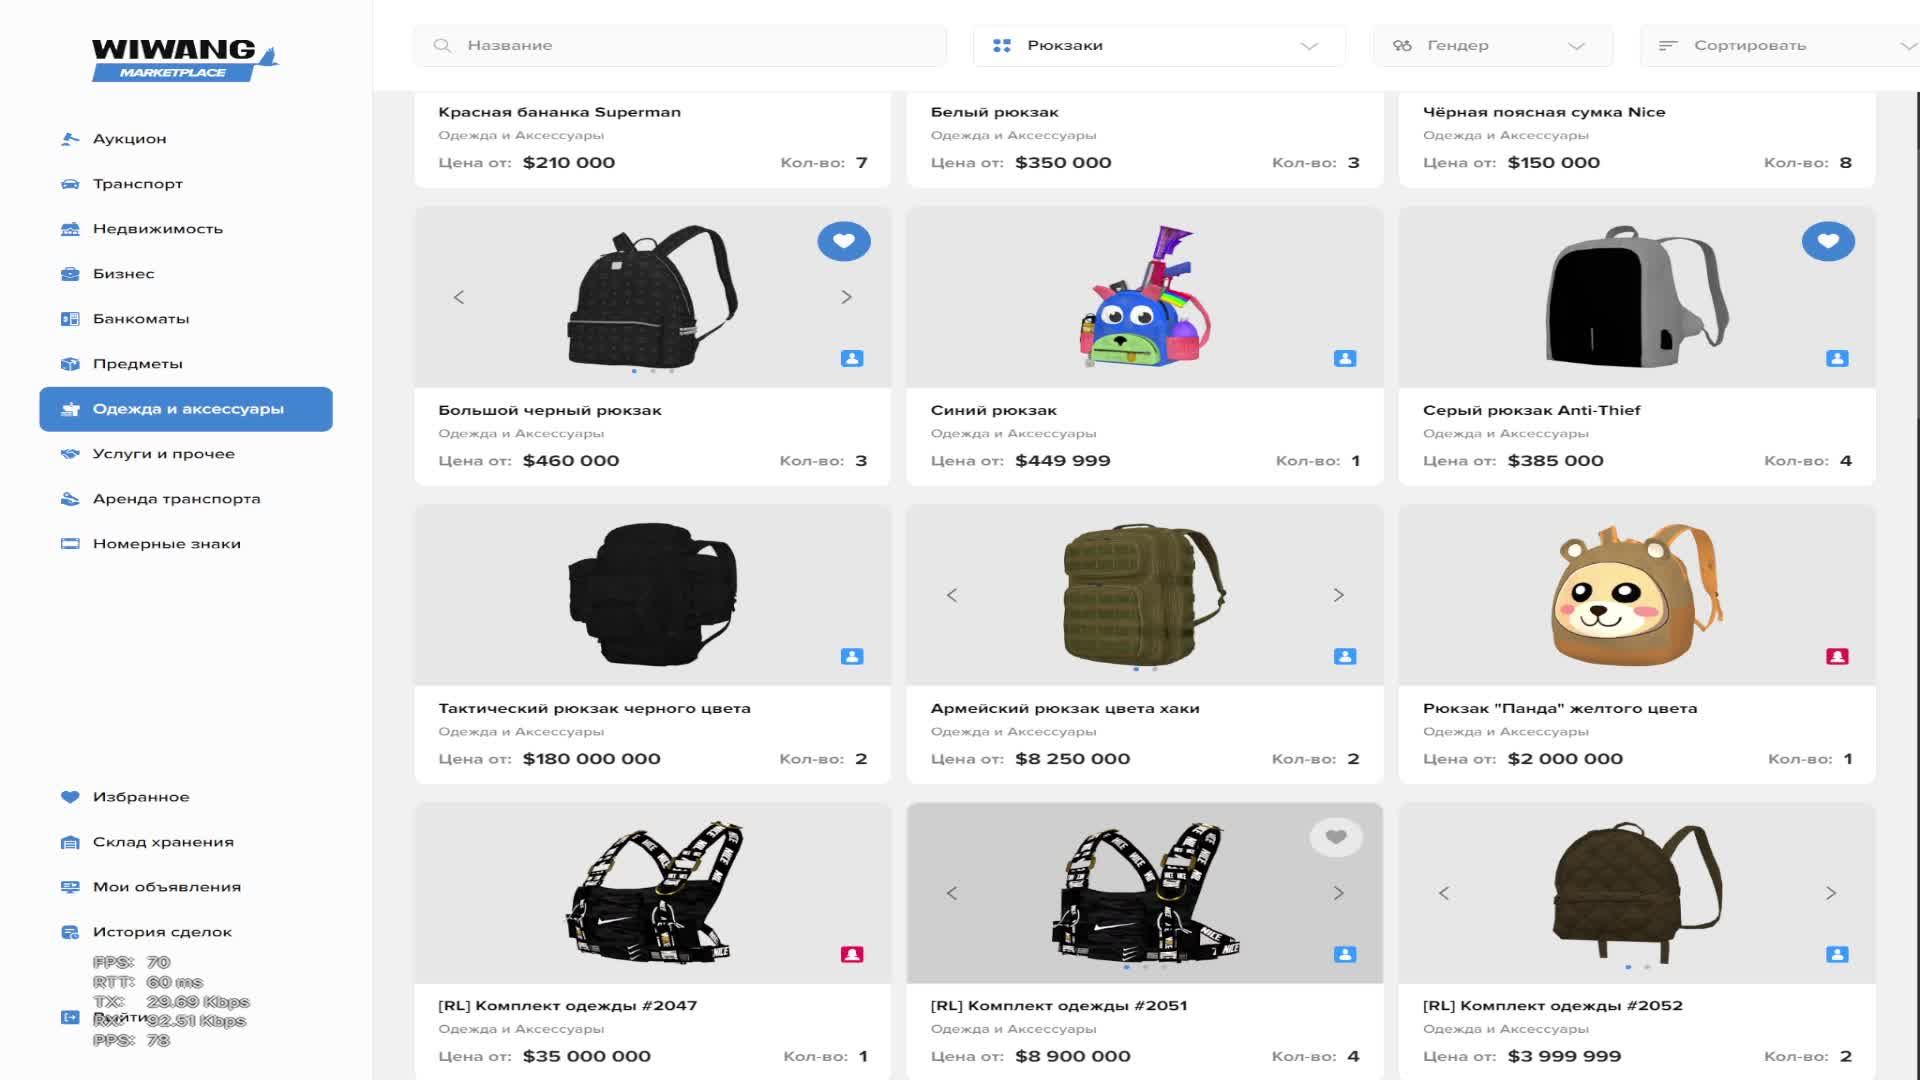Open Избранное via the heart icon in sidebar
Screen dimensions: 1920x1080
(70, 797)
